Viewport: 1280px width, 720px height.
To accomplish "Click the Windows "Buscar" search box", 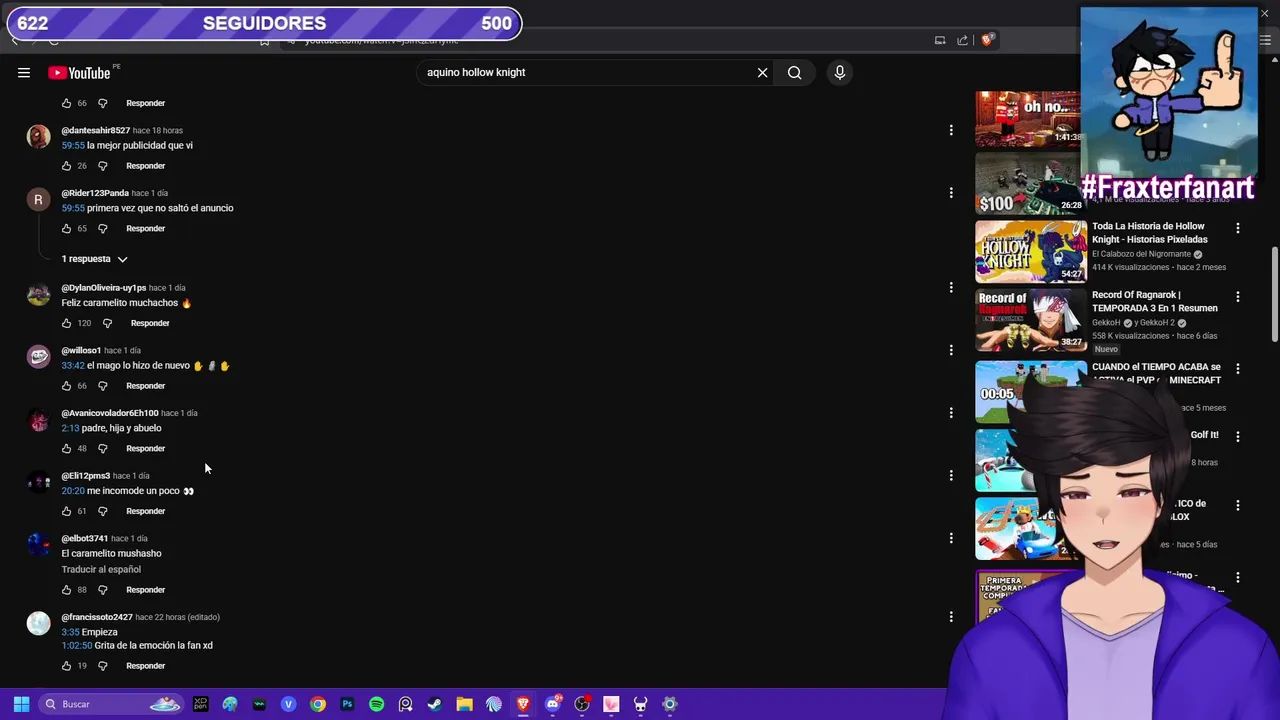I will pos(110,704).
